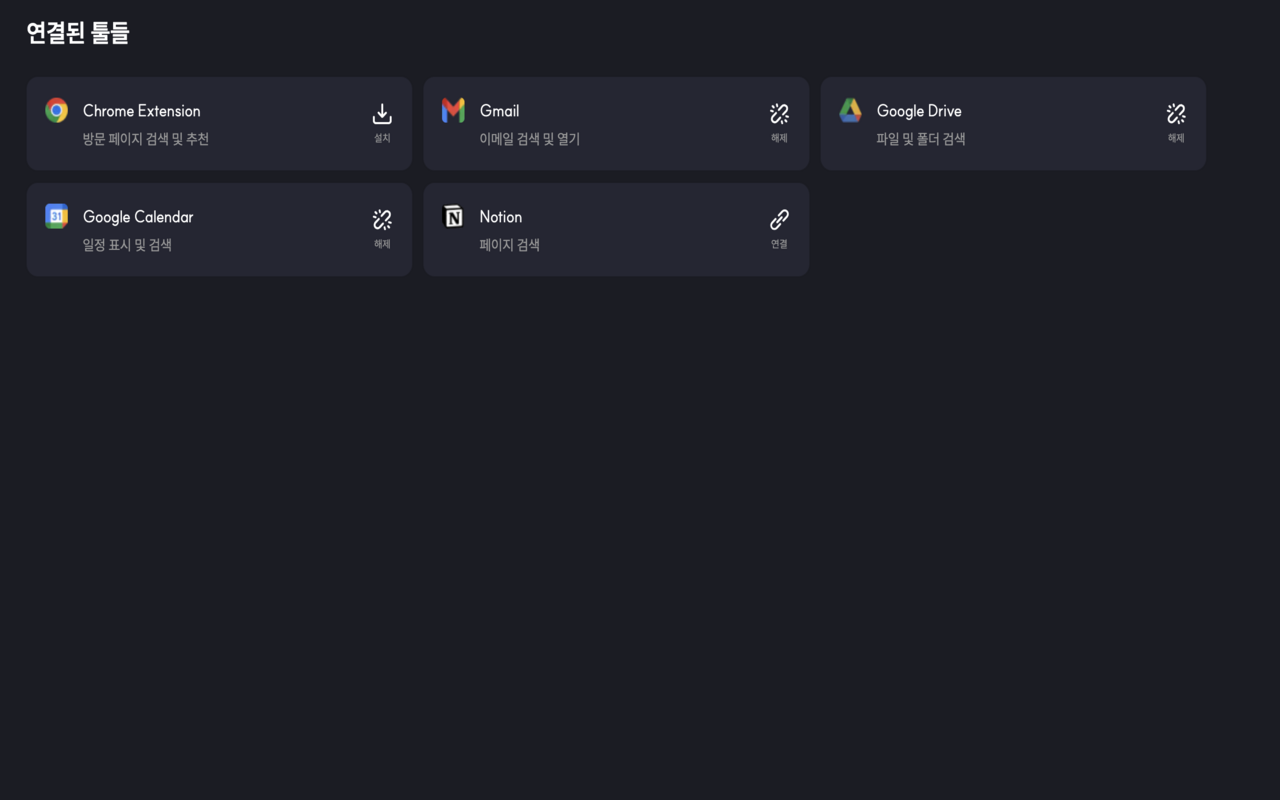
Task: Click the 연결된 툴들 heading
Action: 78,33
